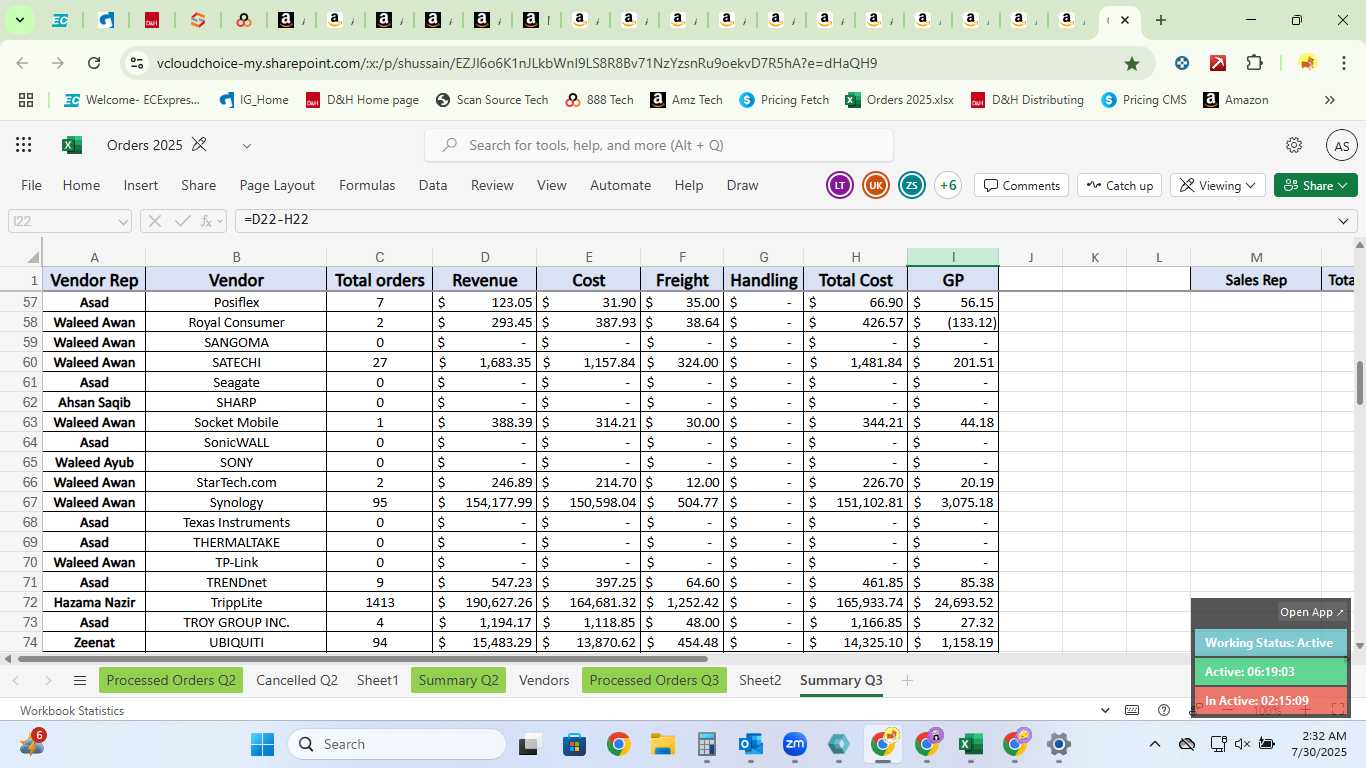The height and width of the screenshot is (768, 1366).
Task: Switch to Summary Q2 sheet tab
Action: point(458,680)
